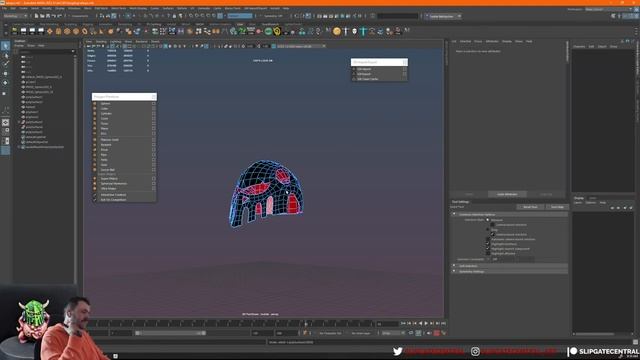Viewport: 640px width, 360px height.
Task: Click the orange round face shelf icon
Action: coord(337,31)
